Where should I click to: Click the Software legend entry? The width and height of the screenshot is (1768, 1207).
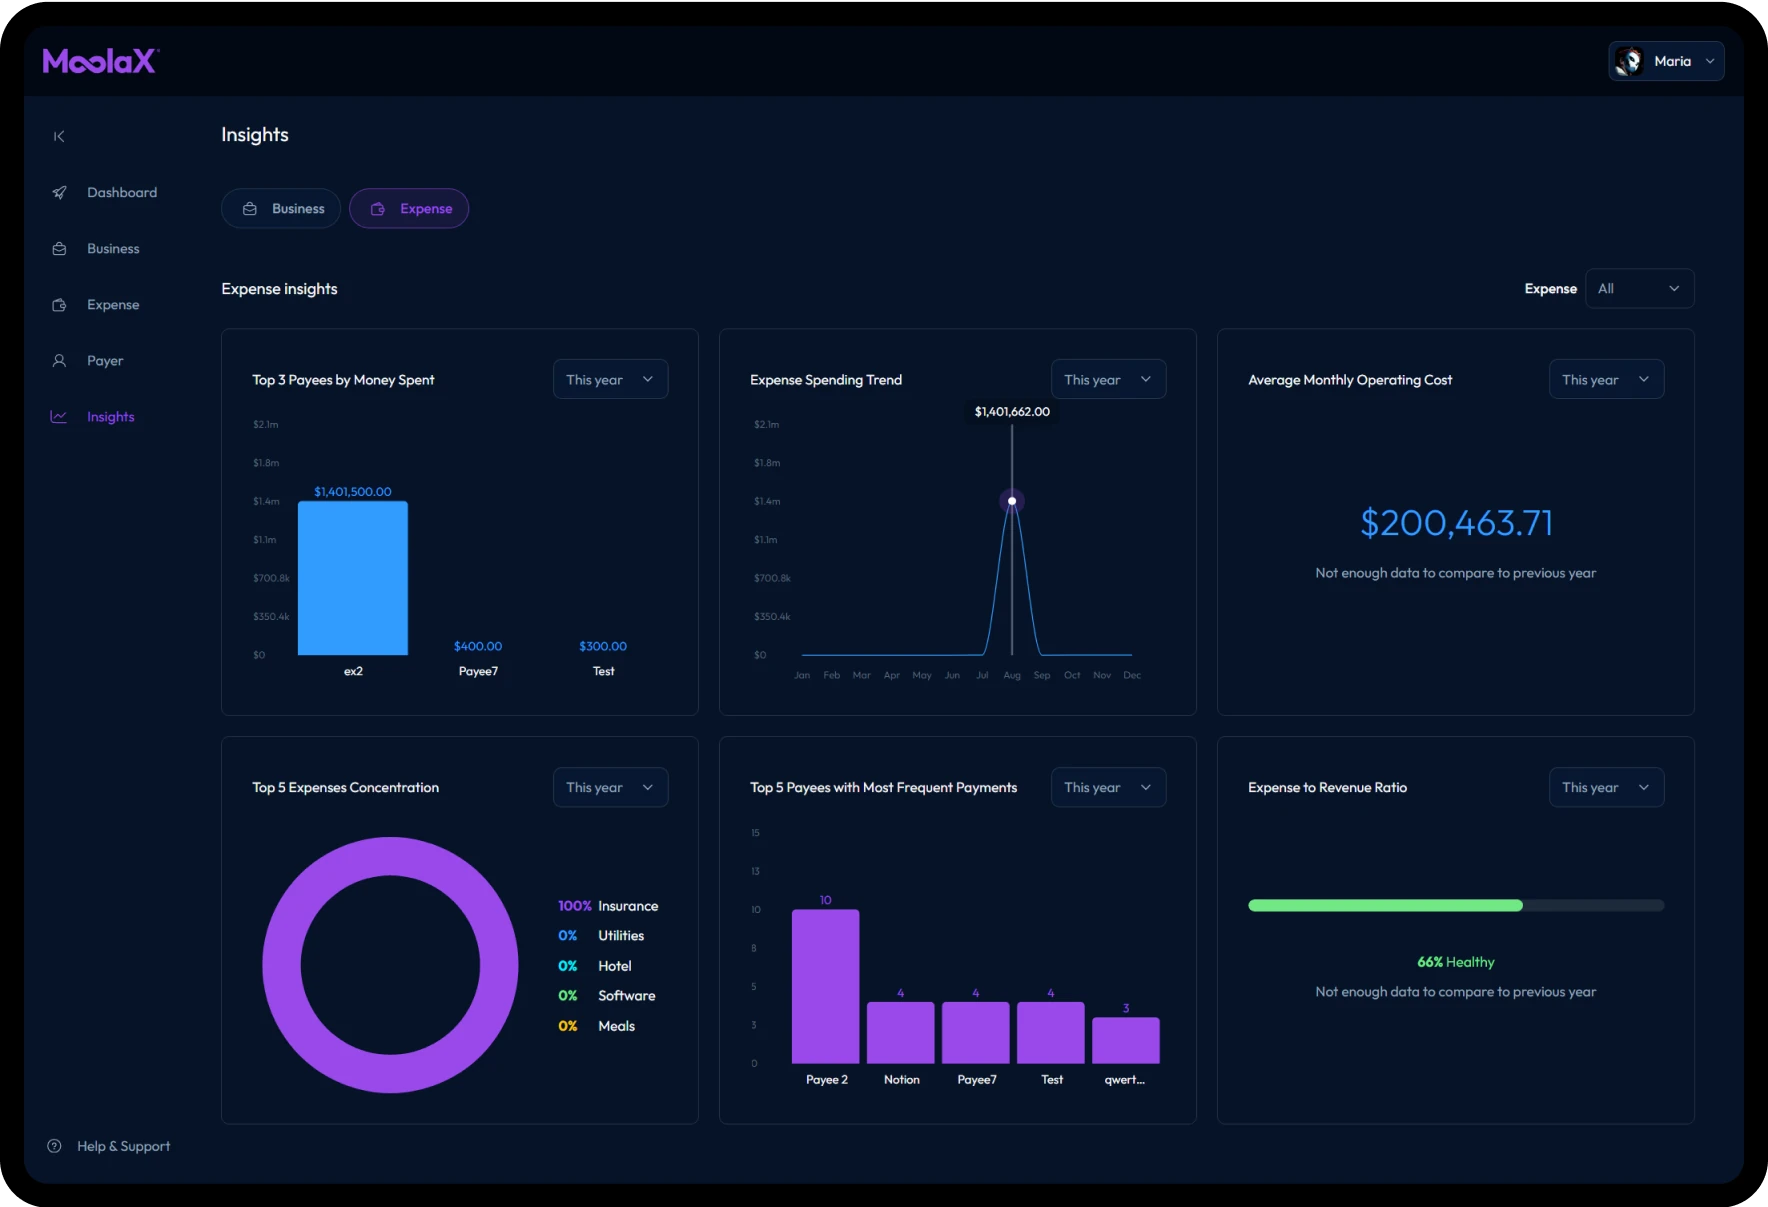(x=607, y=996)
